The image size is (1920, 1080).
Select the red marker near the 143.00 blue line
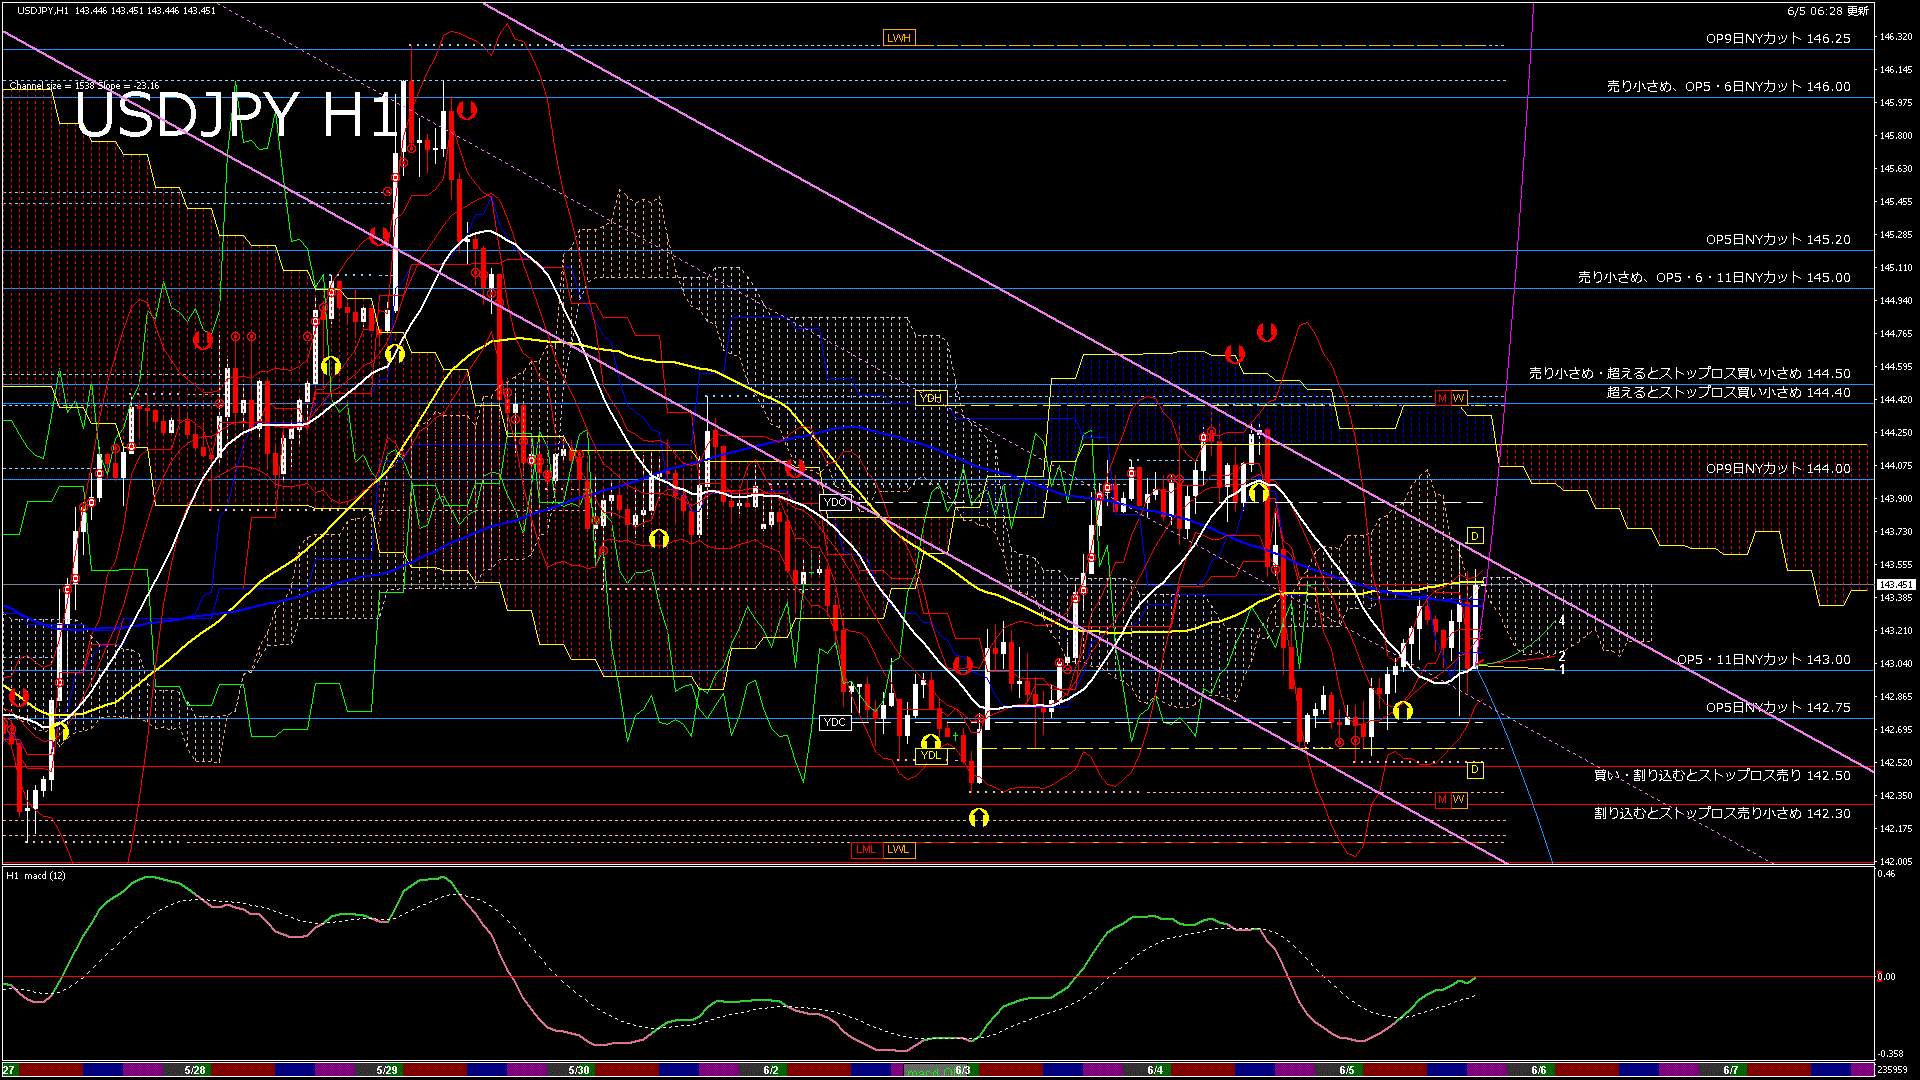(963, 663)
